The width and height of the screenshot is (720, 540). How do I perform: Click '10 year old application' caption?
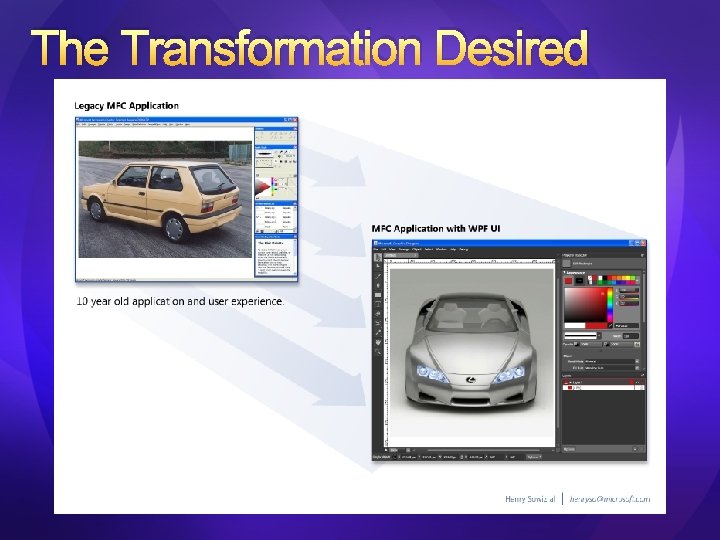[x=180, y=301]
